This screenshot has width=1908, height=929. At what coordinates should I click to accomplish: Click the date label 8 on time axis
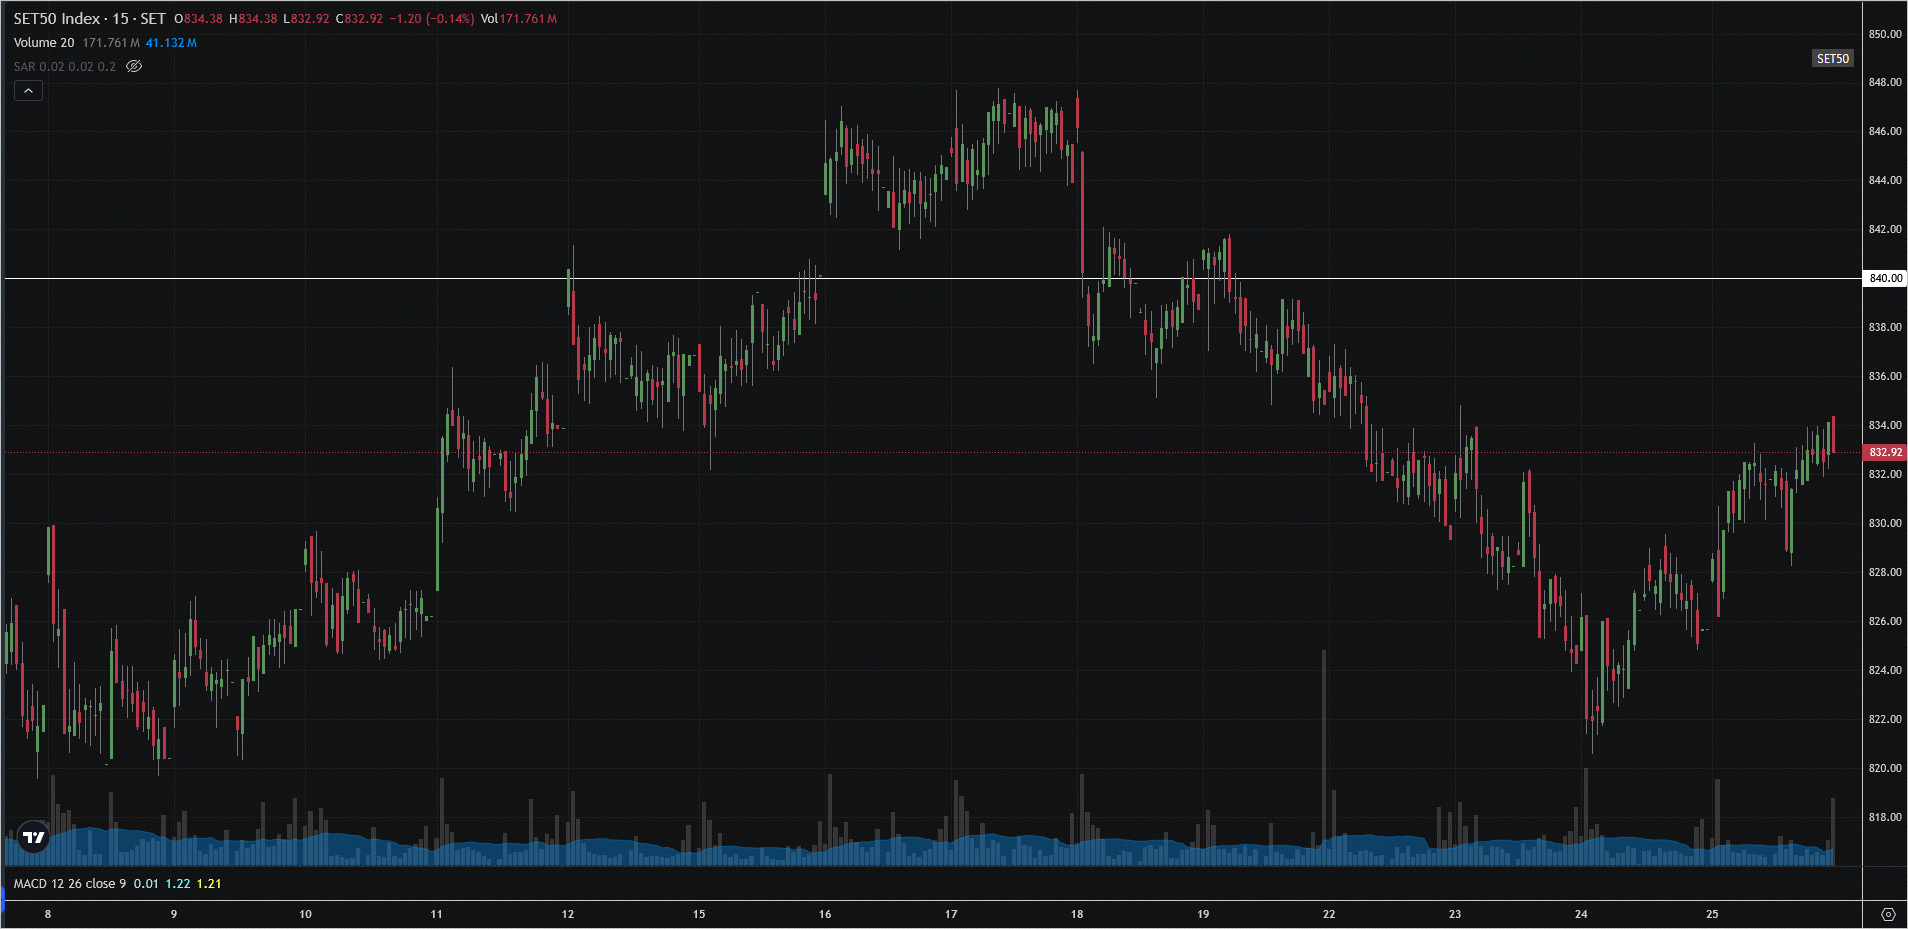[x=48, y=914]
